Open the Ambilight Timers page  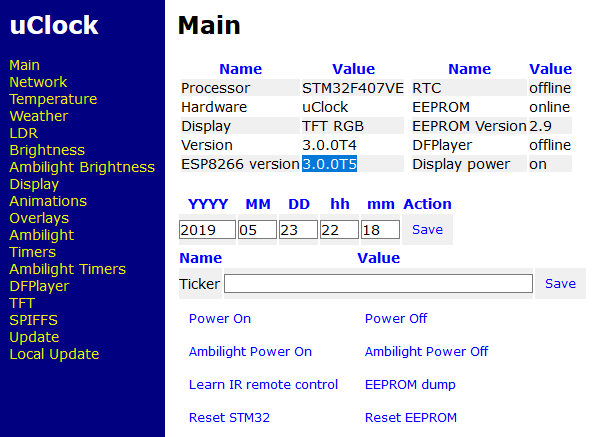[x=67, y=269]
